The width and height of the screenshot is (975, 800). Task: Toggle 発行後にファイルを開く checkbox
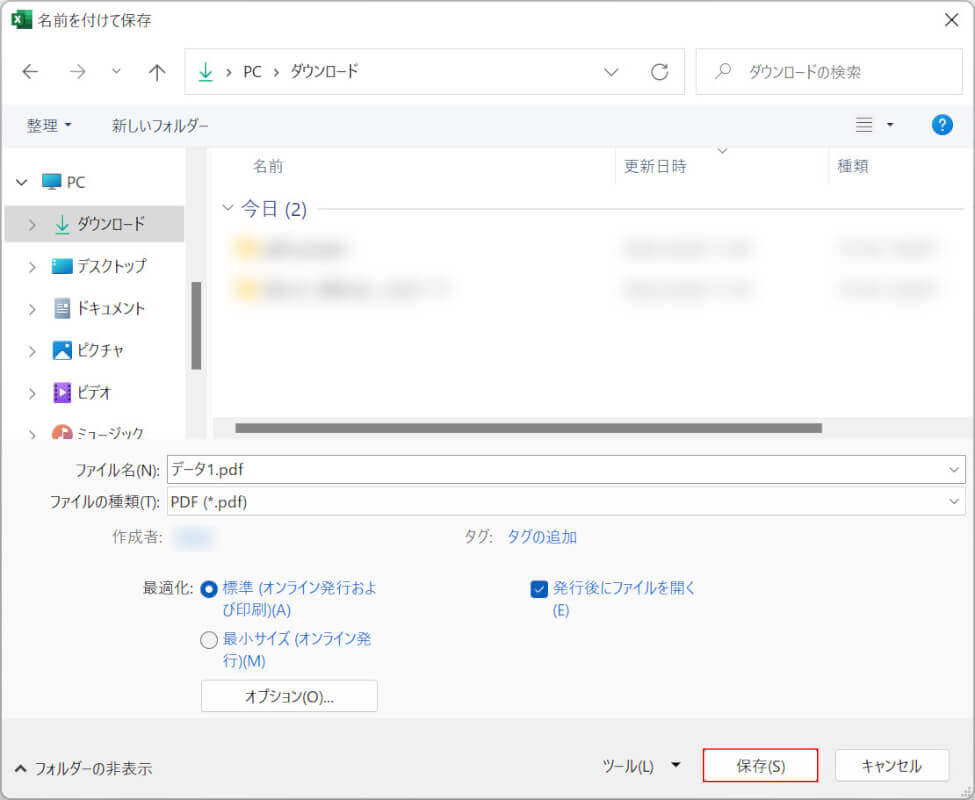point(539,589)
